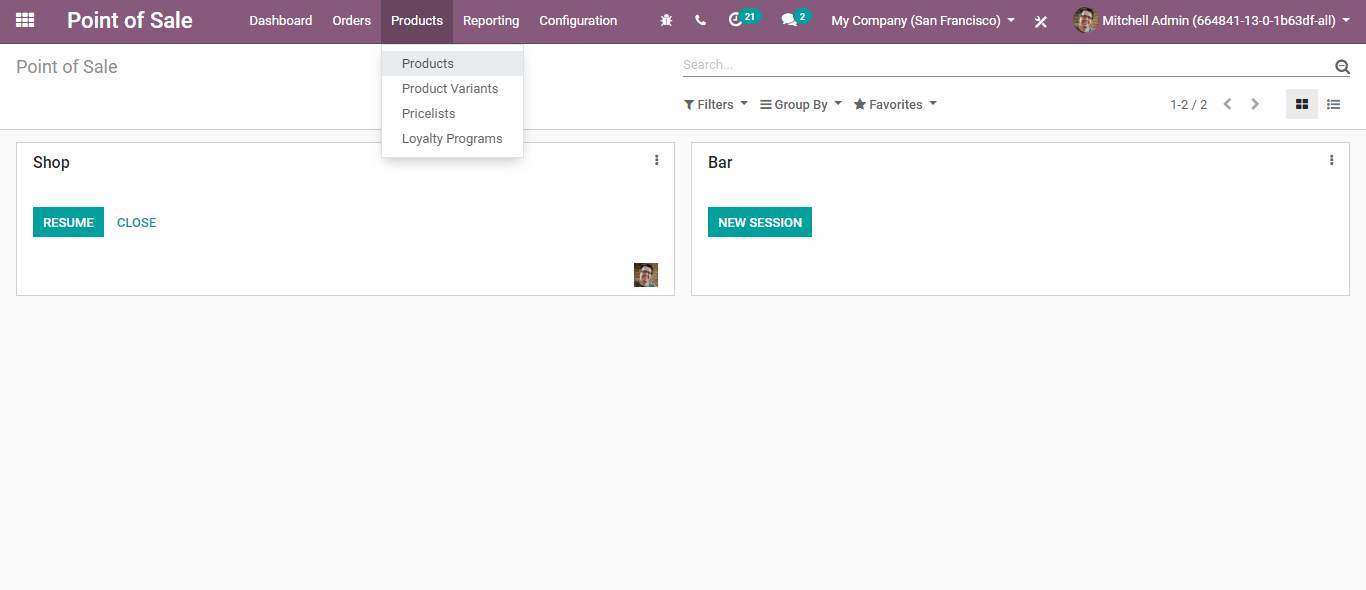Open the phone VoIP icon
Viewport: 1366px width, 590px height.
[x=700, y=20]
